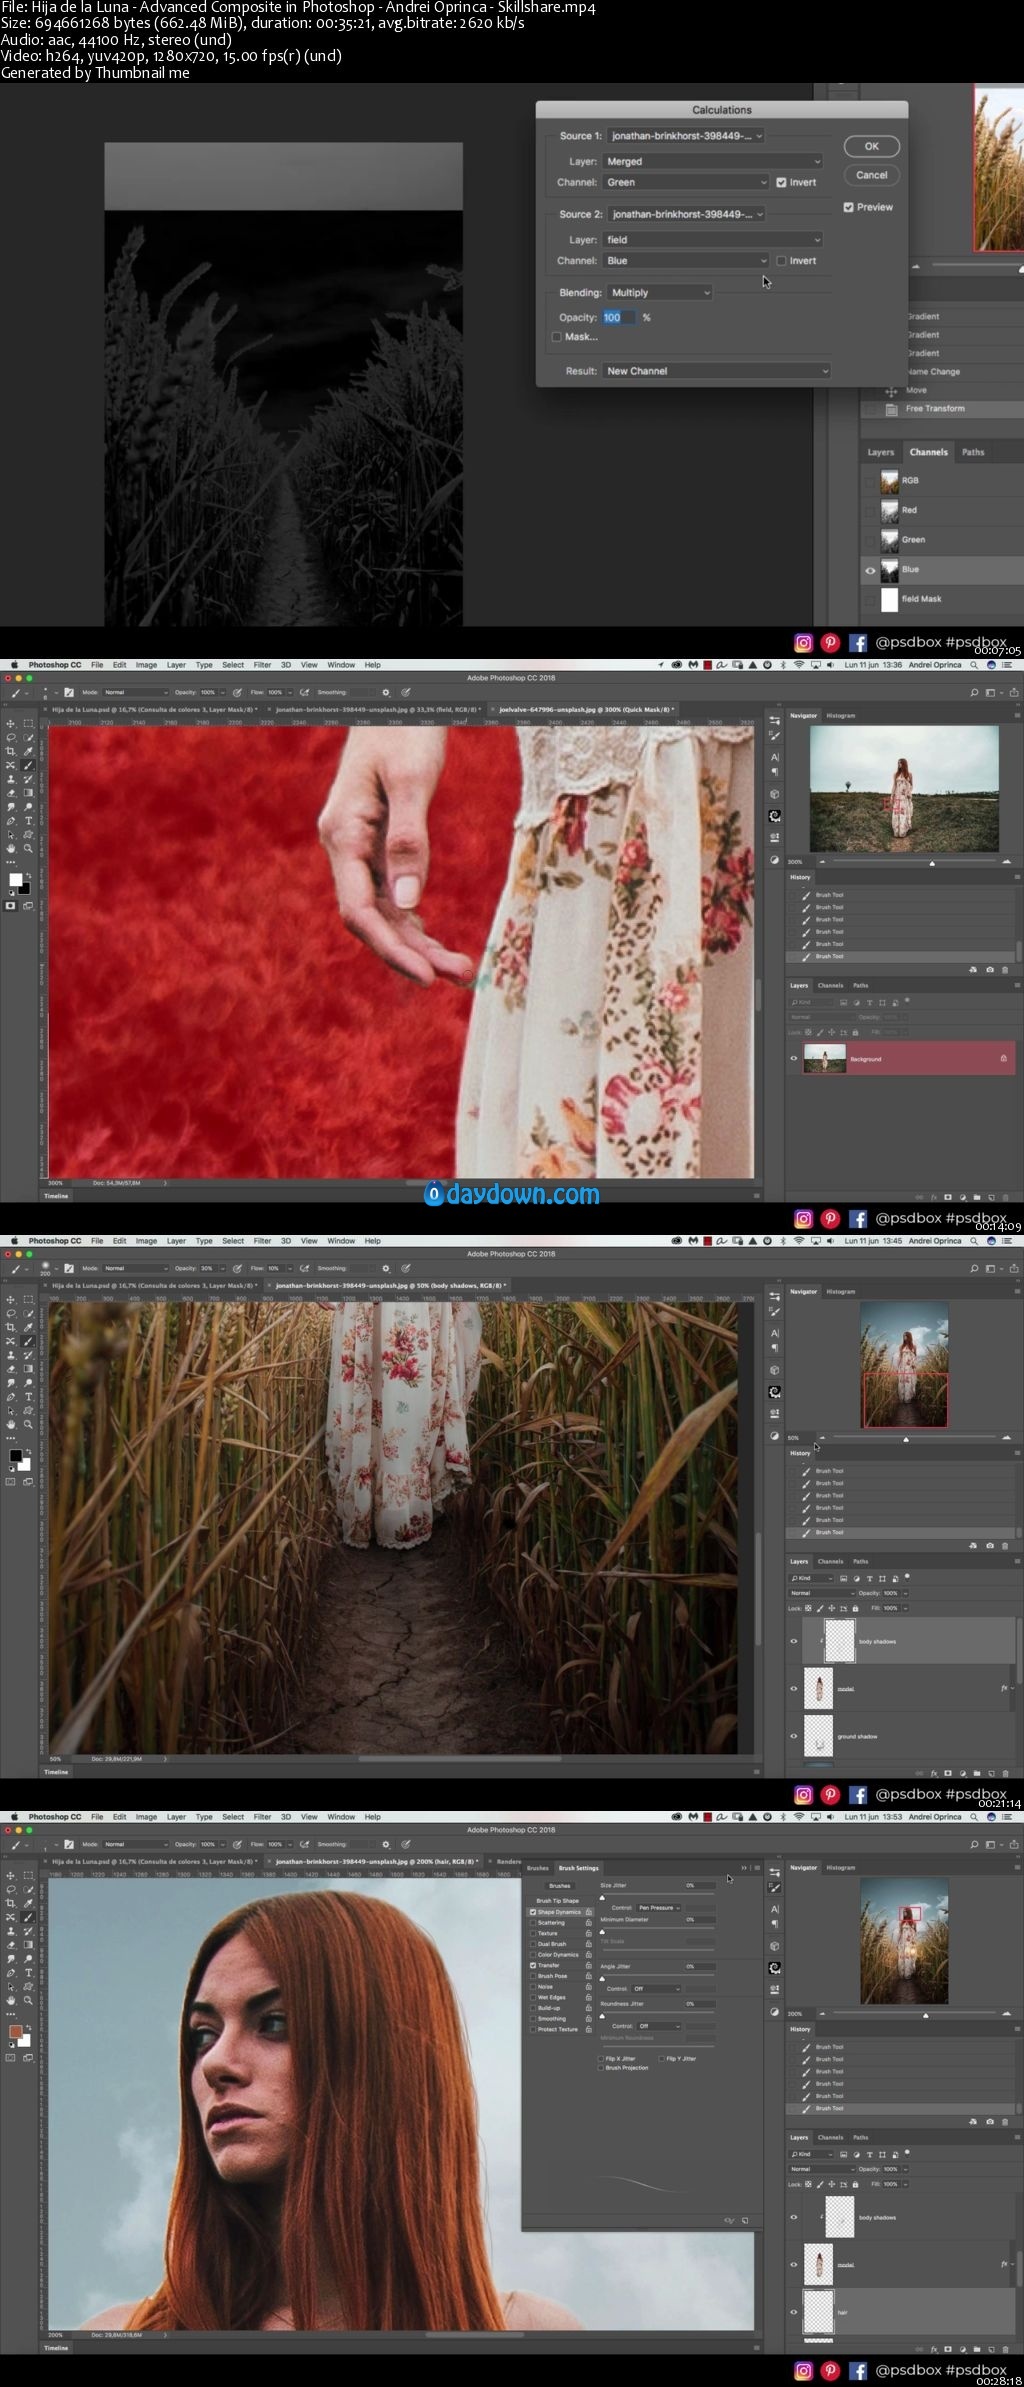Open the Blending dropdown set to Multiply
This screenshot has height=2387, width=1024.
pos(659,293)
